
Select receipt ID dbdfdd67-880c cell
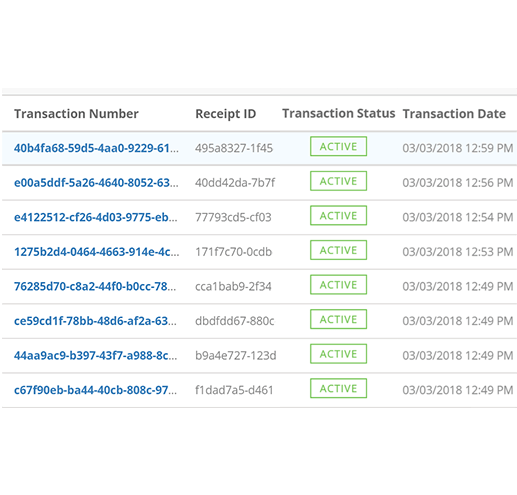coord(235,321)
